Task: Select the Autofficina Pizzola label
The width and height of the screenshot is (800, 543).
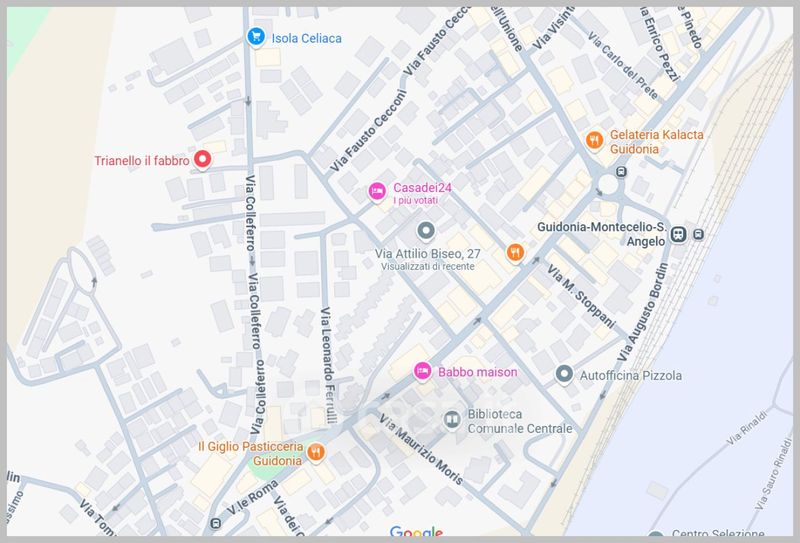Action: pos(631,376)
